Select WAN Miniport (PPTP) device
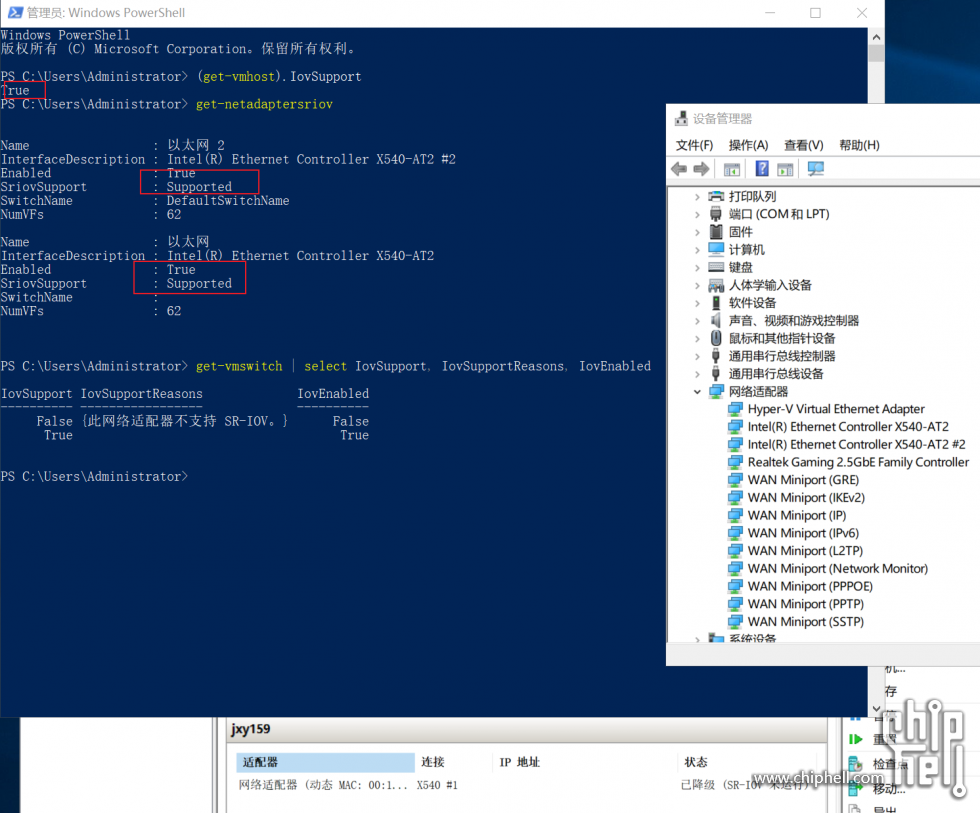Screen dimensions: 980x813 pos(806,604)
